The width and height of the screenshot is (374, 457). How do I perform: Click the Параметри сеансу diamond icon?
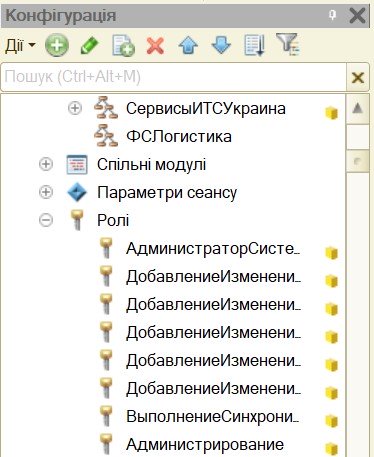pos(77,193)
